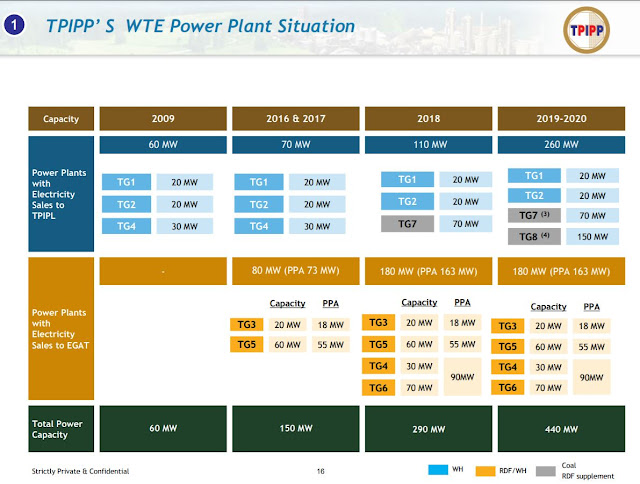
Task: Click the Capacity heading under 2018 EGAT section
Action: pos(419,302)
